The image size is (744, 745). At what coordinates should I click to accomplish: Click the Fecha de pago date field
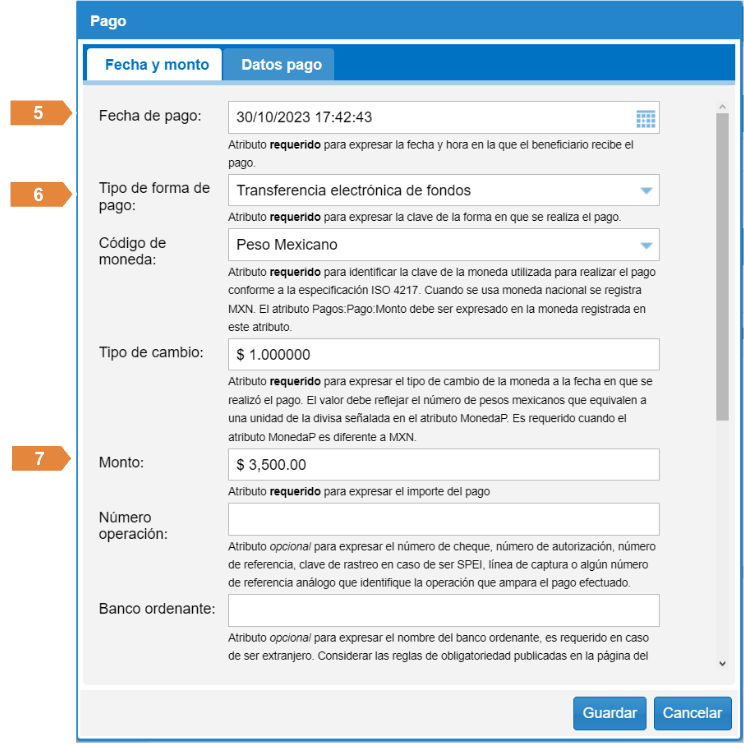(x=430, y=118)
